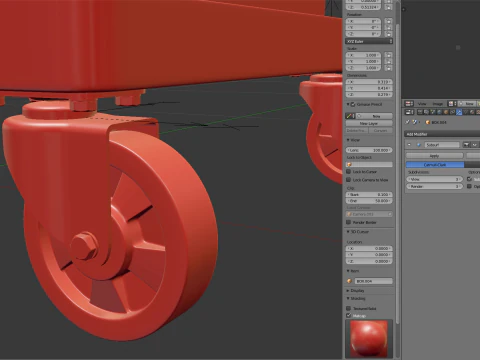The image size is (480, 360).
Task: Open the Render properties tab icon
Action: 420,112
